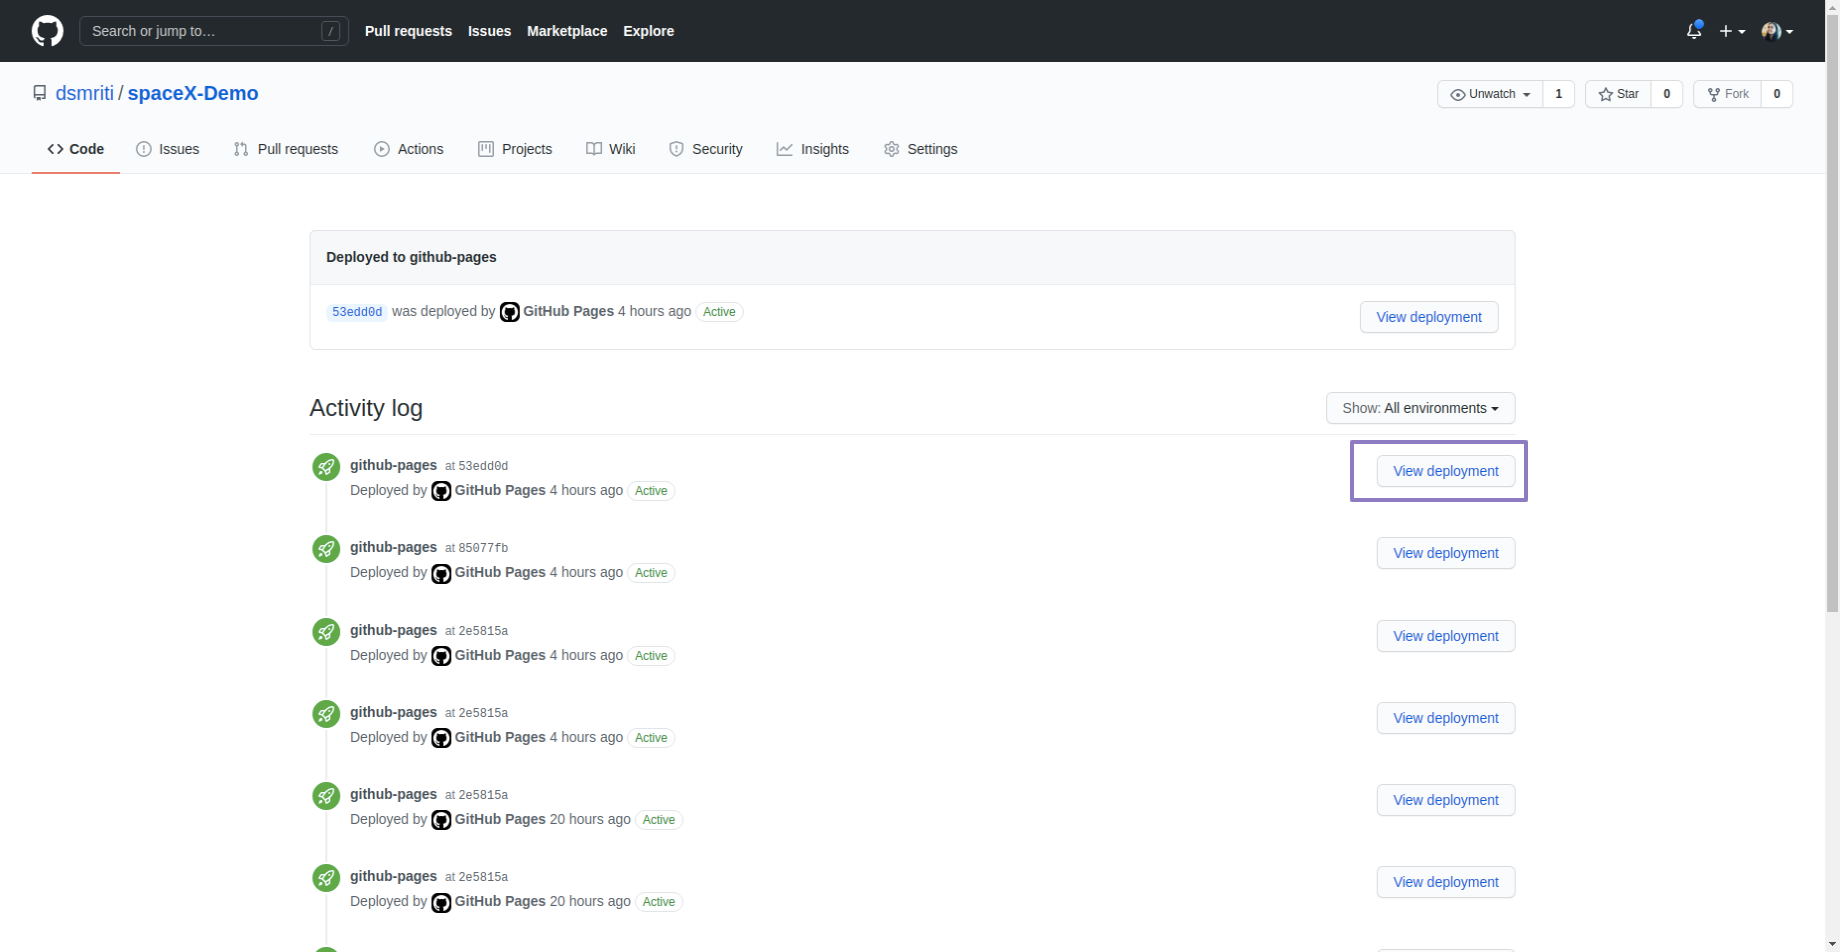Screen dimensions: 1840x952
Task: Go to Marketplace
Action: click(x=567, y=31)
